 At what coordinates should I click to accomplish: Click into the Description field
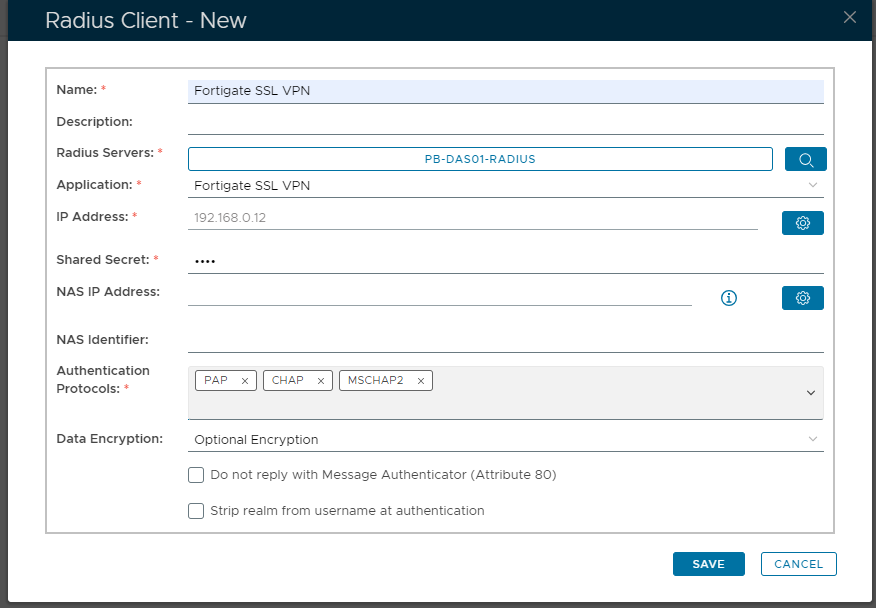pyautogui.click(x=505, y=122)
